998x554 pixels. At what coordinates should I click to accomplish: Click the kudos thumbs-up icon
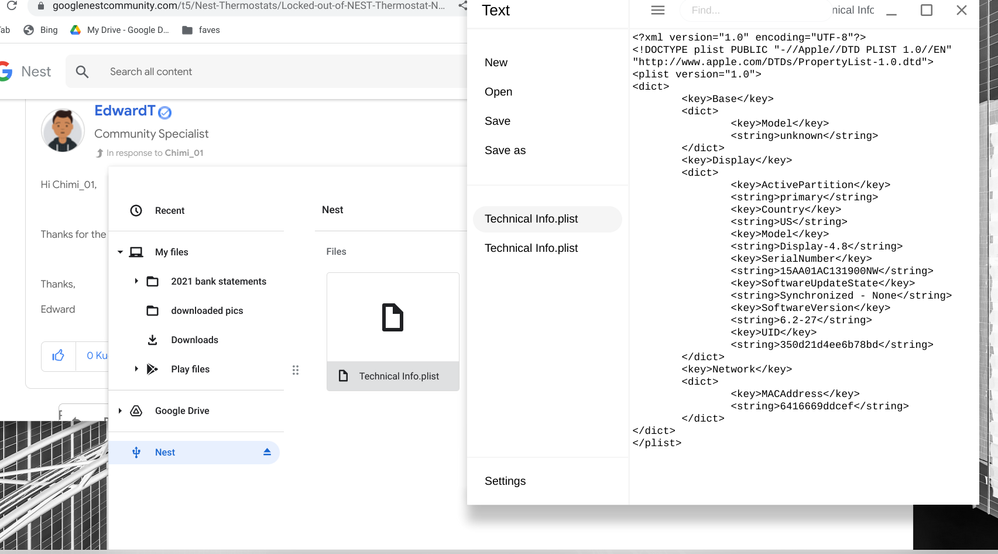[58, 355]
